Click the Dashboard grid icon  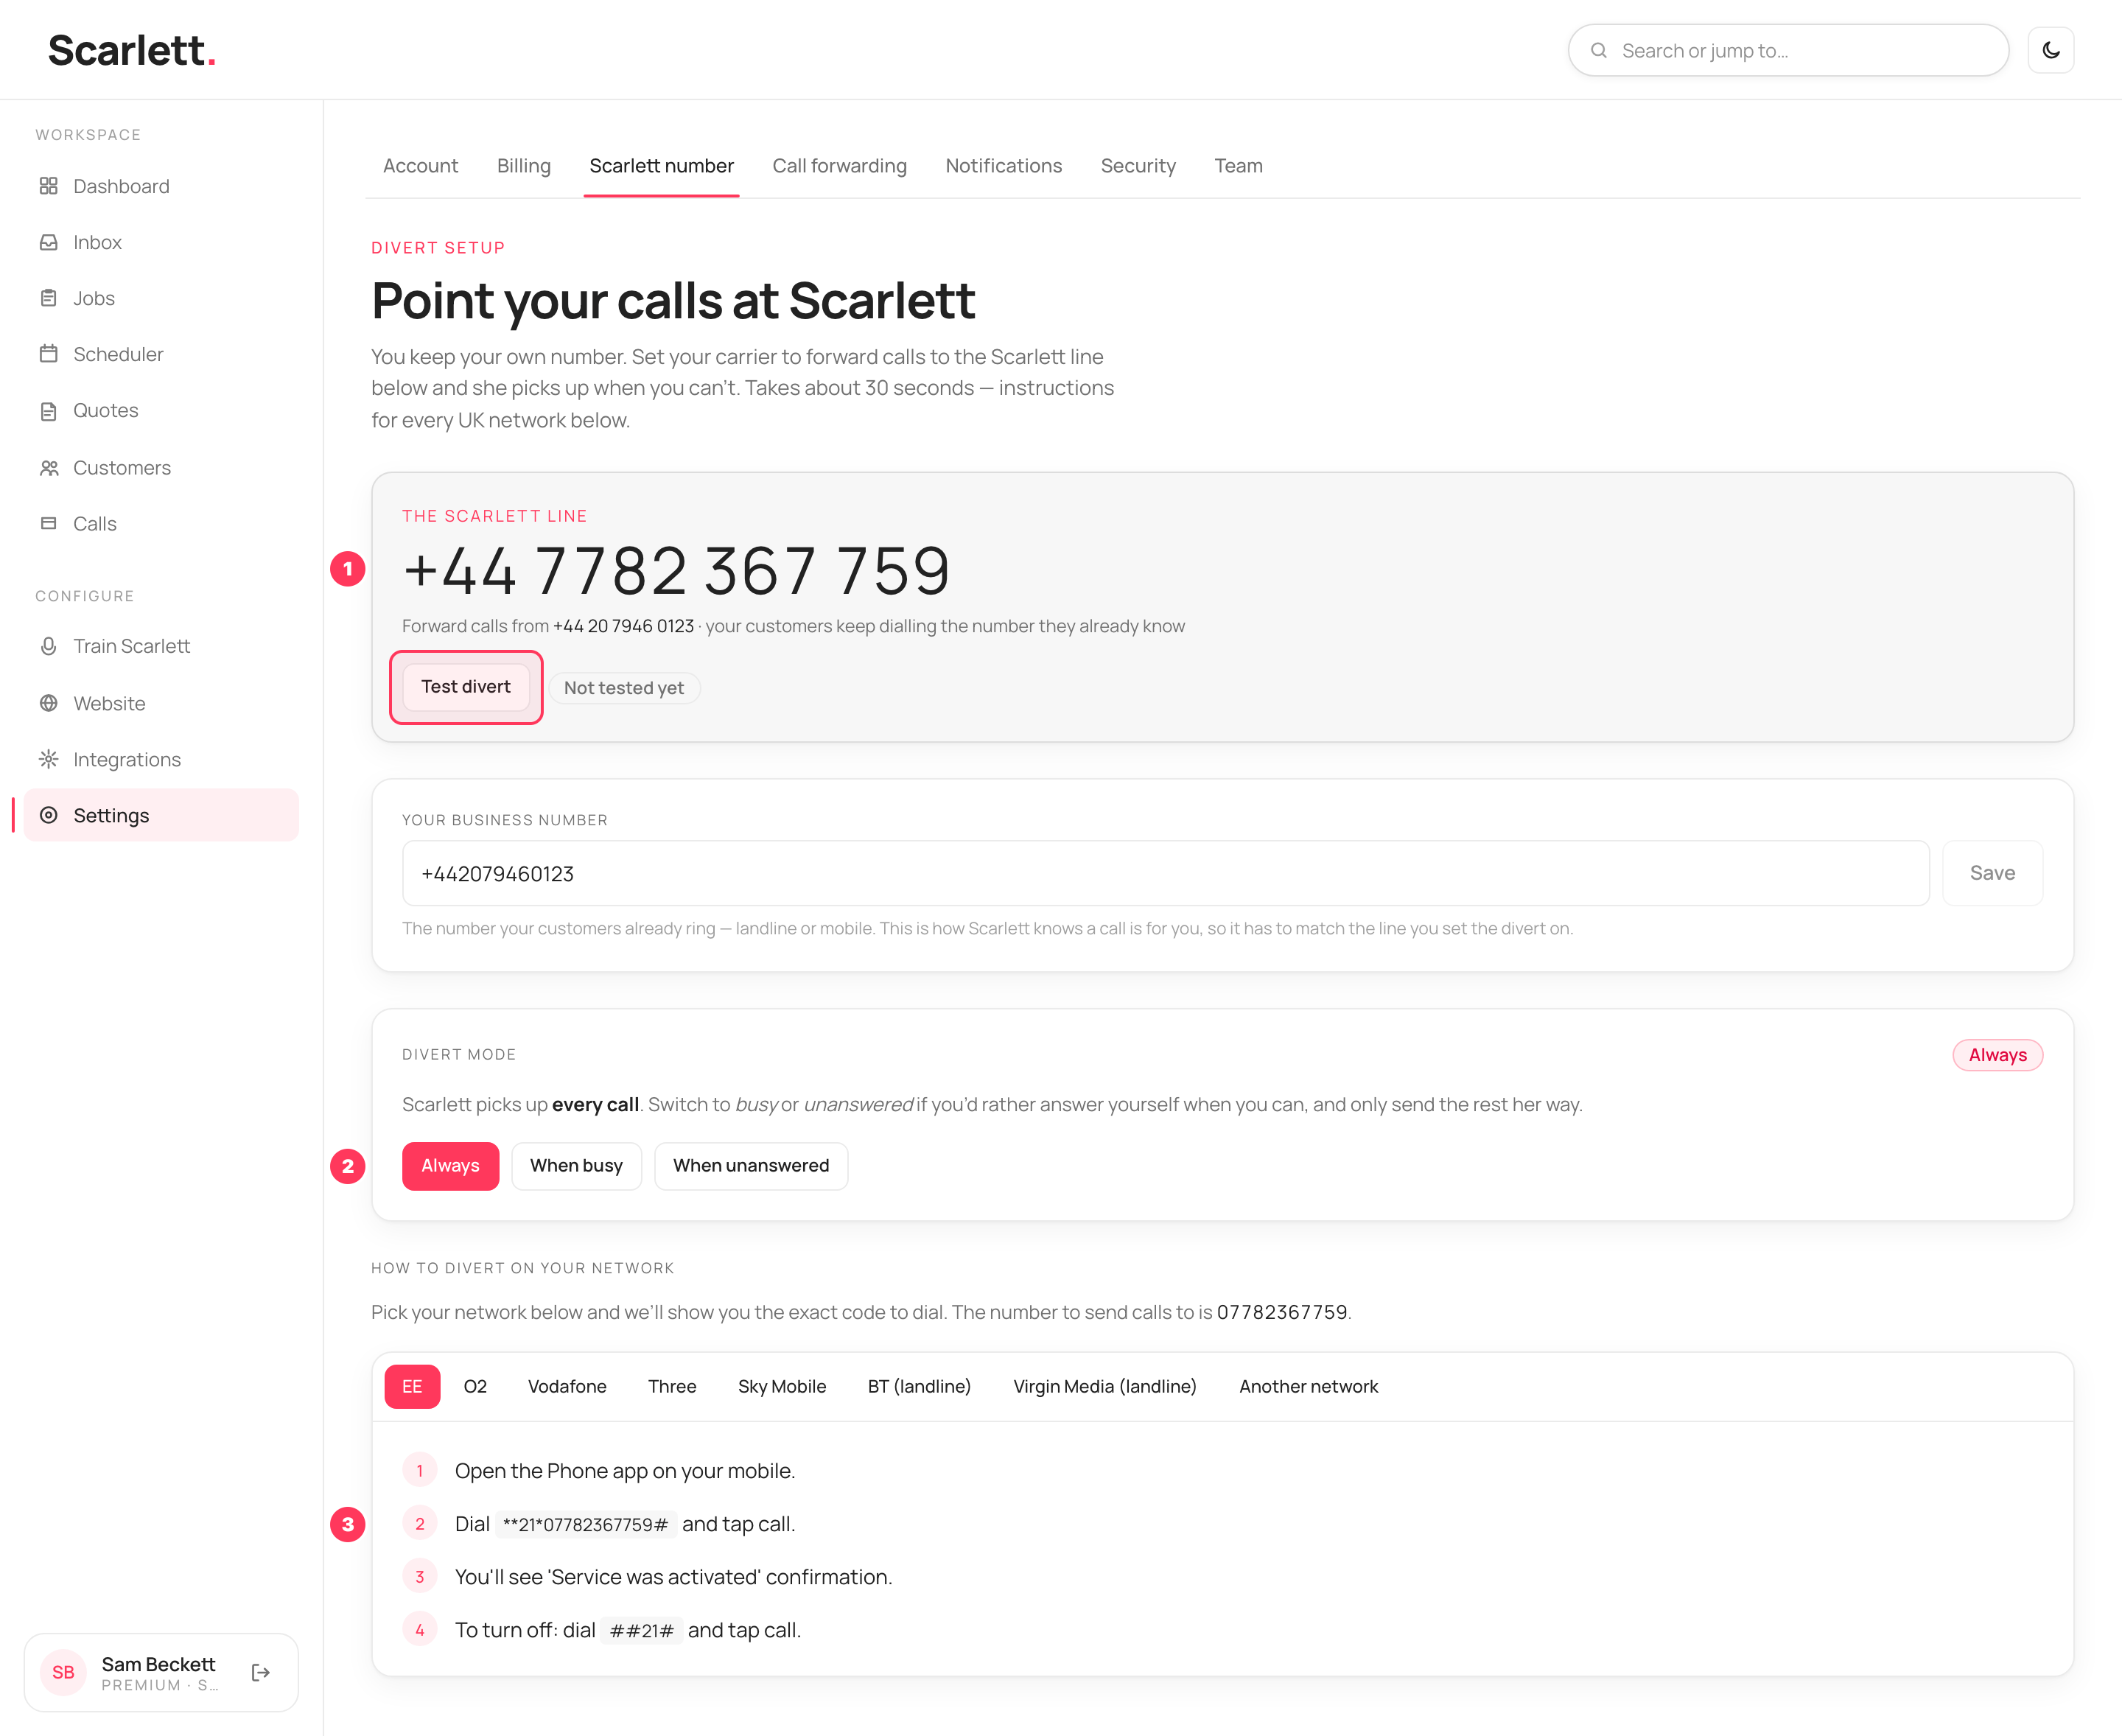[48, 186]
